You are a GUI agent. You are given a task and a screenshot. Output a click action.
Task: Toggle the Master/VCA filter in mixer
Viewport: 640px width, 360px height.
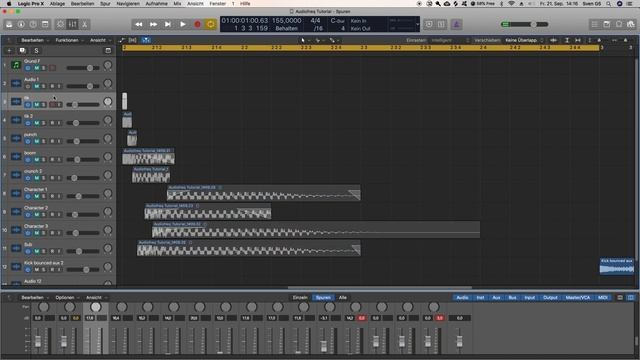pyautogui.click(x=578, y=298)
